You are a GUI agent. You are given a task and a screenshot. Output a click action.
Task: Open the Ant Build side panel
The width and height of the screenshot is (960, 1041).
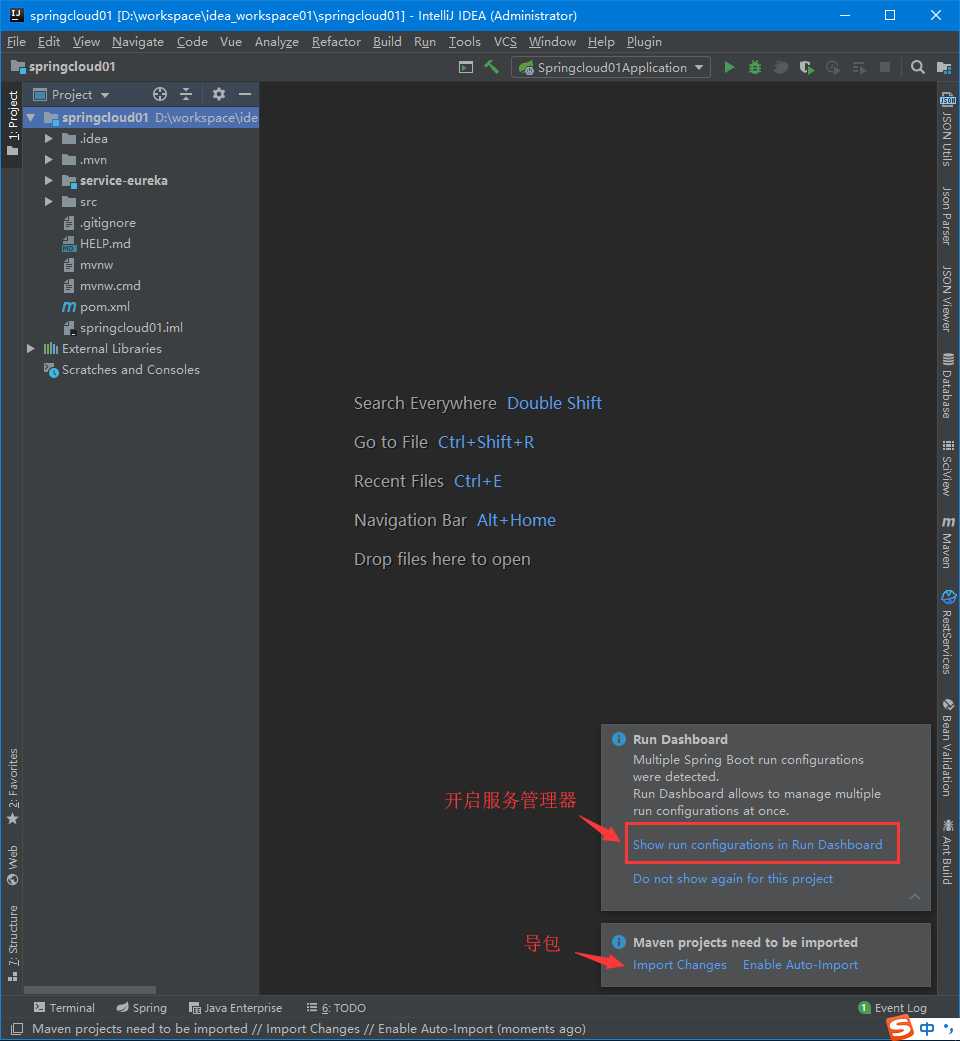pyautogui.click(x=948, y=852)
